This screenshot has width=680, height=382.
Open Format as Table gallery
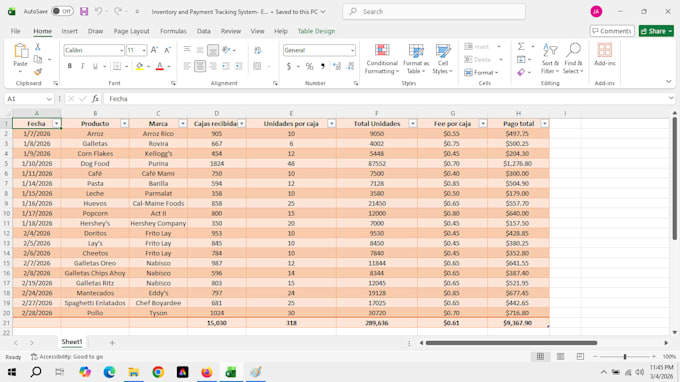(416, 59)
